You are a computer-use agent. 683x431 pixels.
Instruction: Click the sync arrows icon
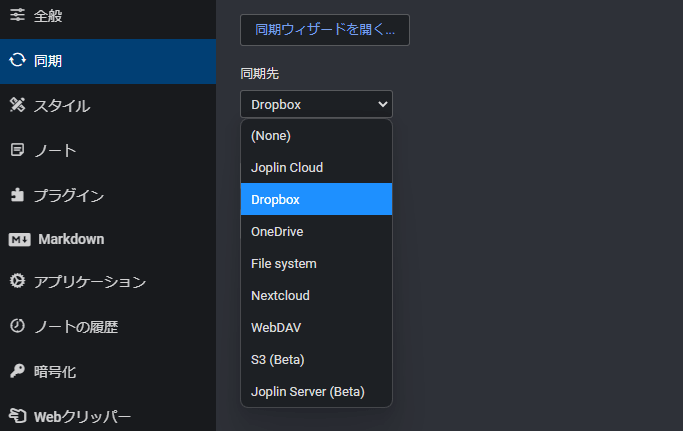click(17, 61)
